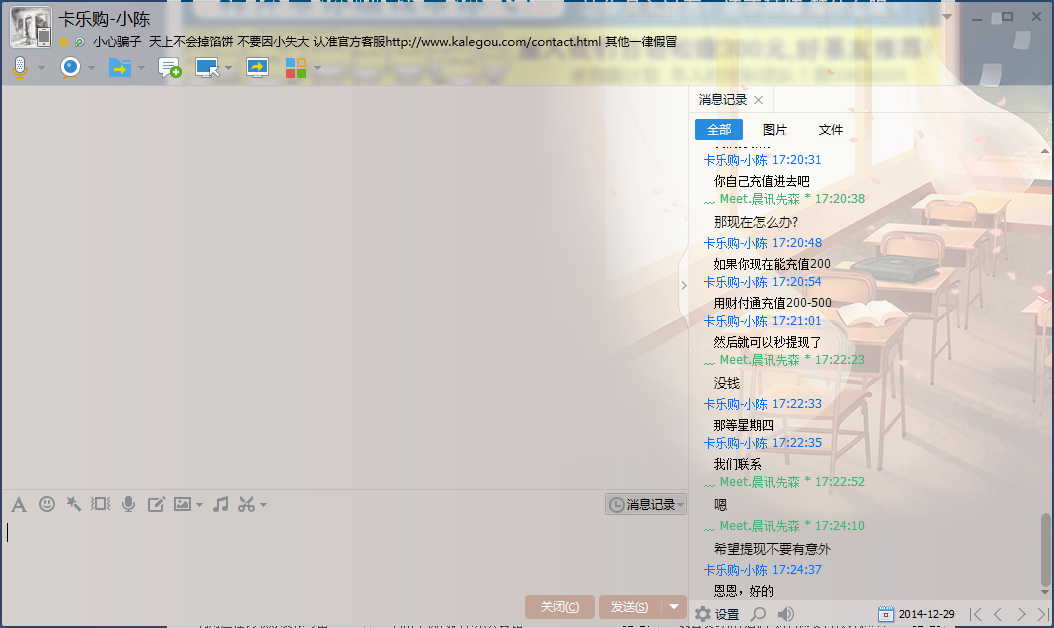The height and width of the screenshot is (628, 1054).
Task: Open font settings with the A icon
Action: tap(18, 504)
